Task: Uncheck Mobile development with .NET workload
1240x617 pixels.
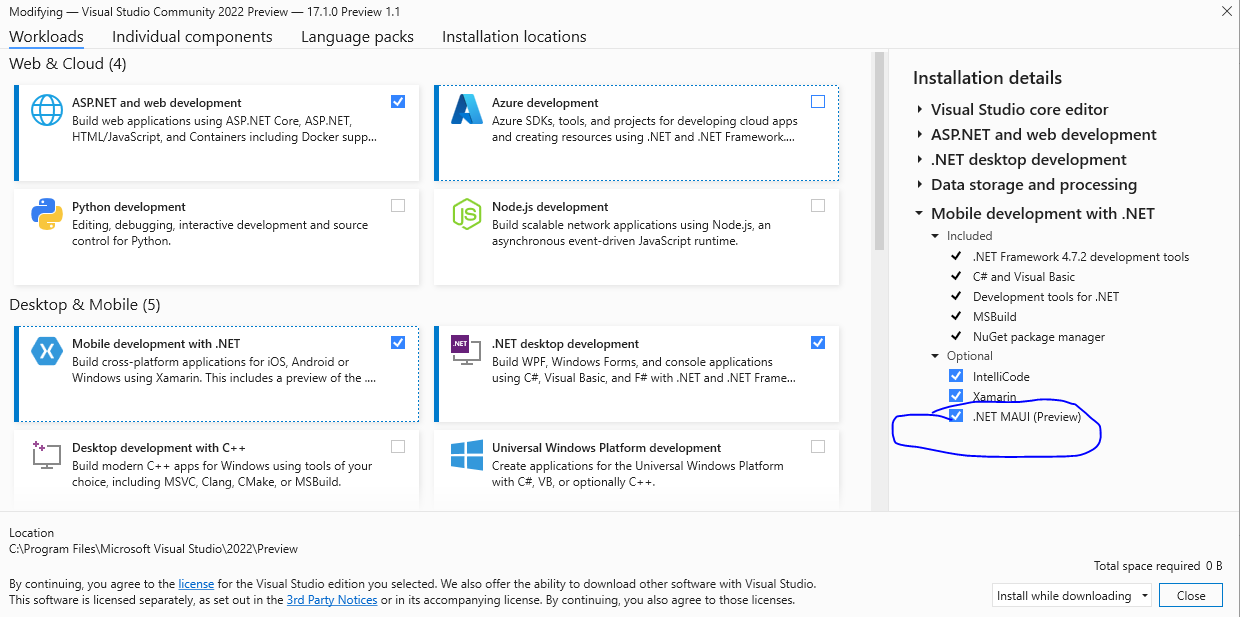Action: pyautogui.click(x=398, y=342)
